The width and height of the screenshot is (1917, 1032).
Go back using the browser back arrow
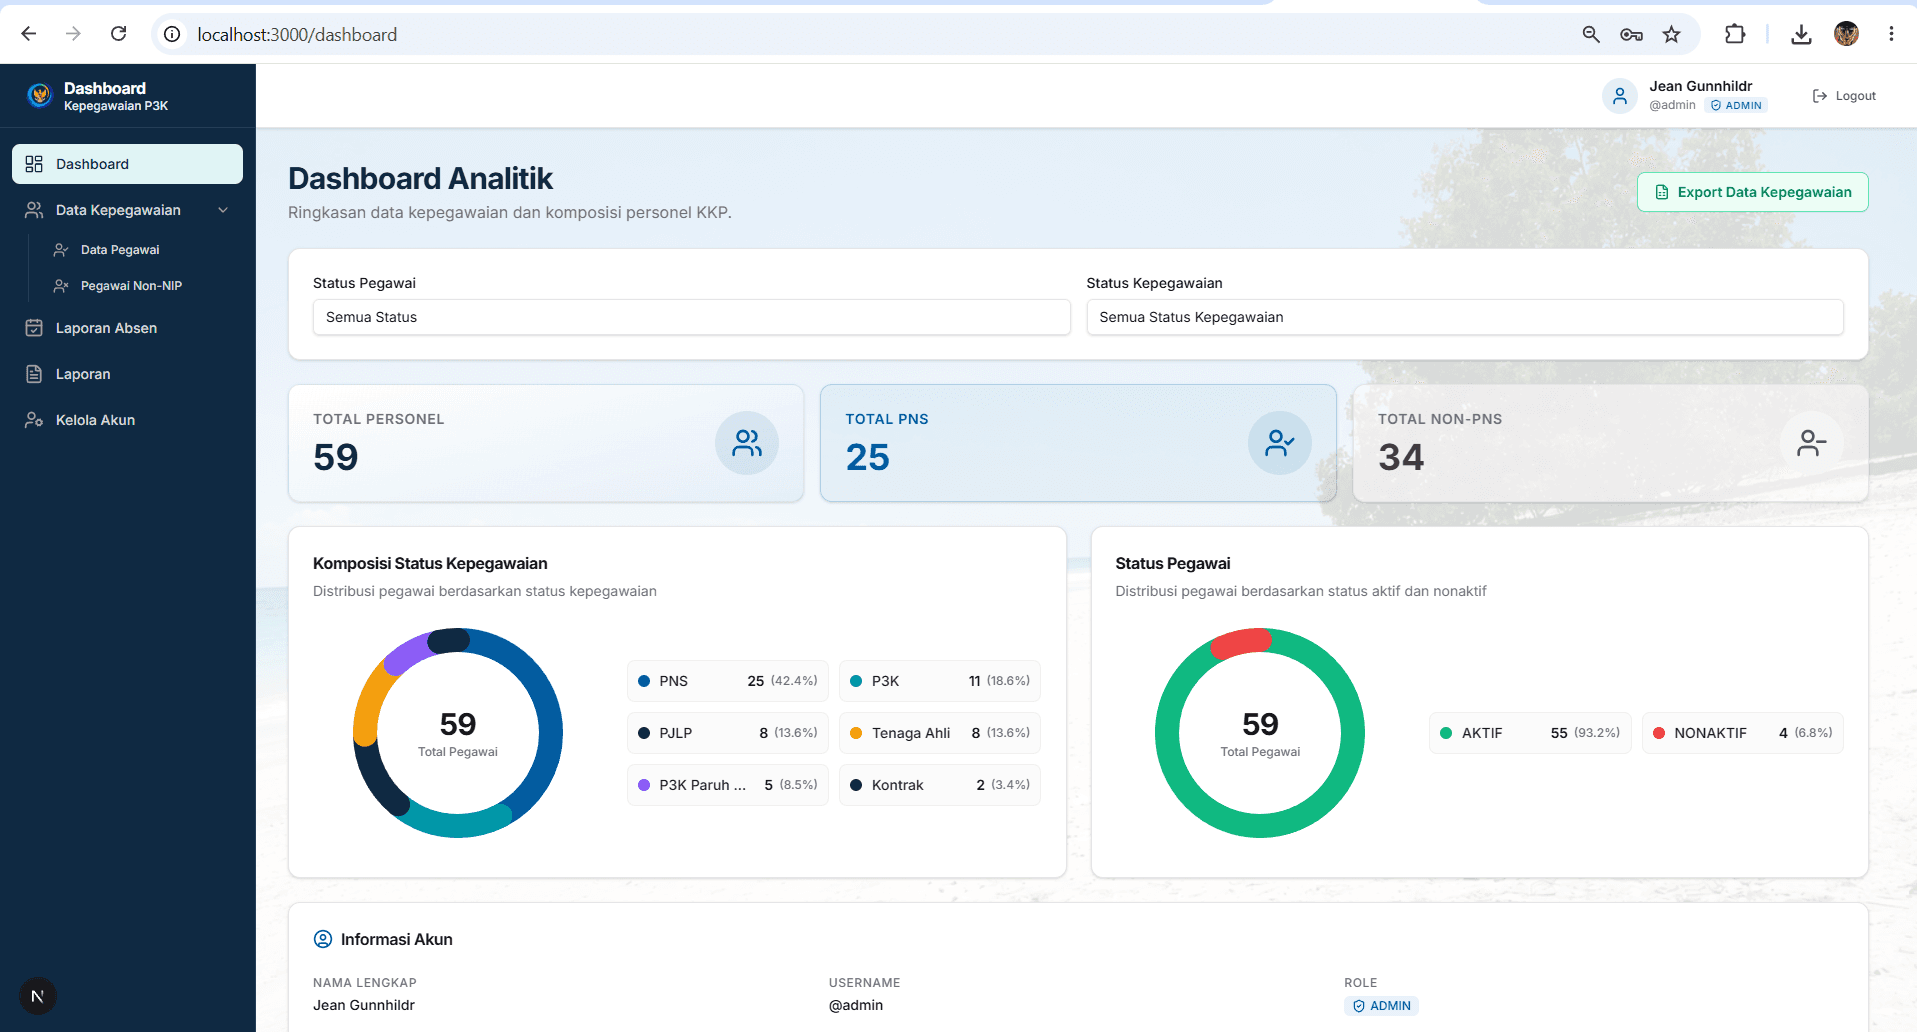pos(29,34)
